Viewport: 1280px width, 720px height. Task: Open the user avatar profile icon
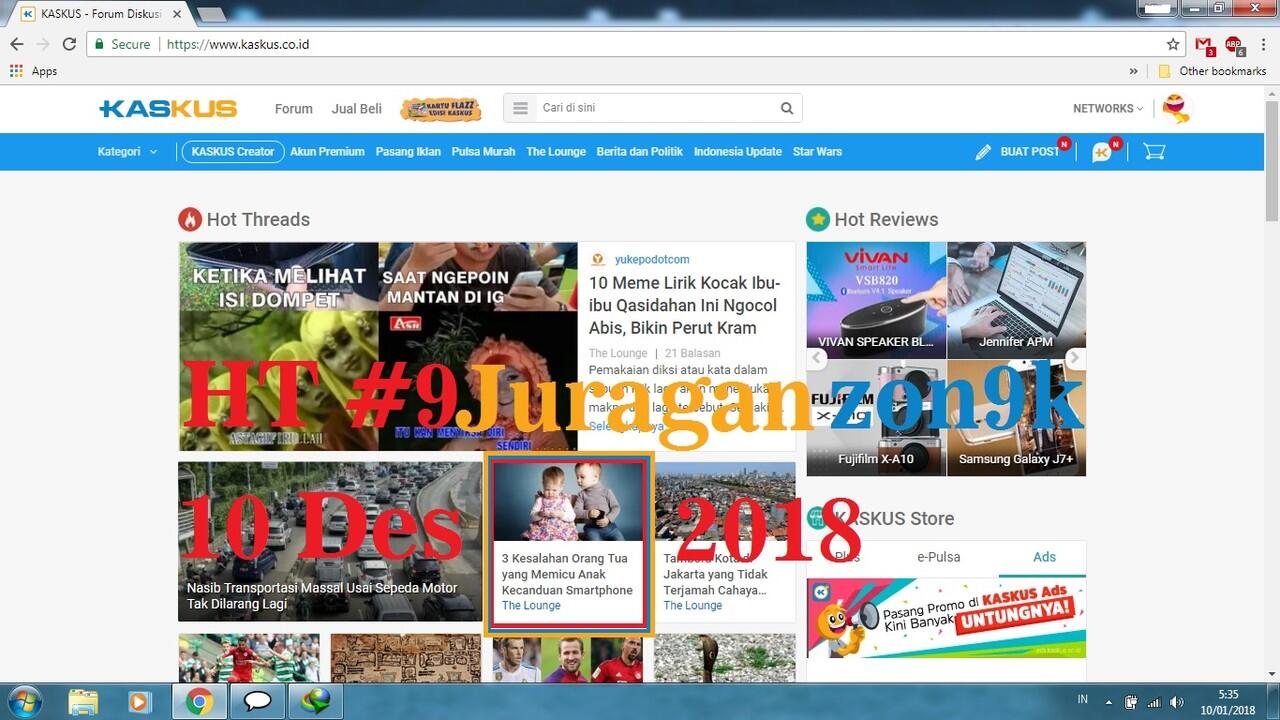(x=1176, y=108)
